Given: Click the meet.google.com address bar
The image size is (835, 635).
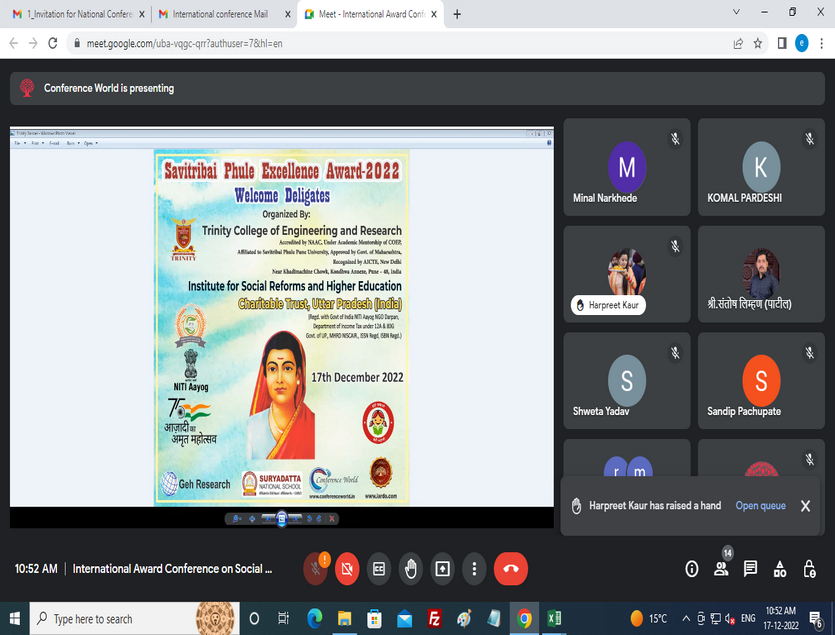Looking at the screenshot, I should [417, 43].
